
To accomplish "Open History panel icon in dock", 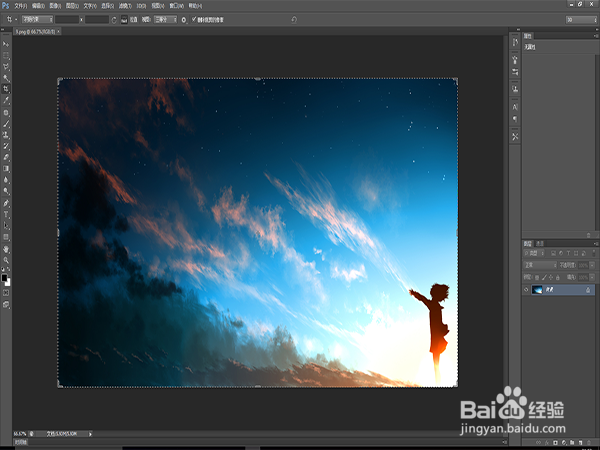I will tap(515, 42).
